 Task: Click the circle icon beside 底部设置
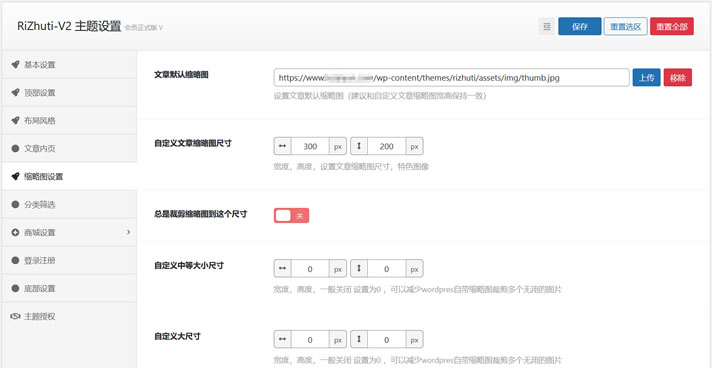coord(15,288)
